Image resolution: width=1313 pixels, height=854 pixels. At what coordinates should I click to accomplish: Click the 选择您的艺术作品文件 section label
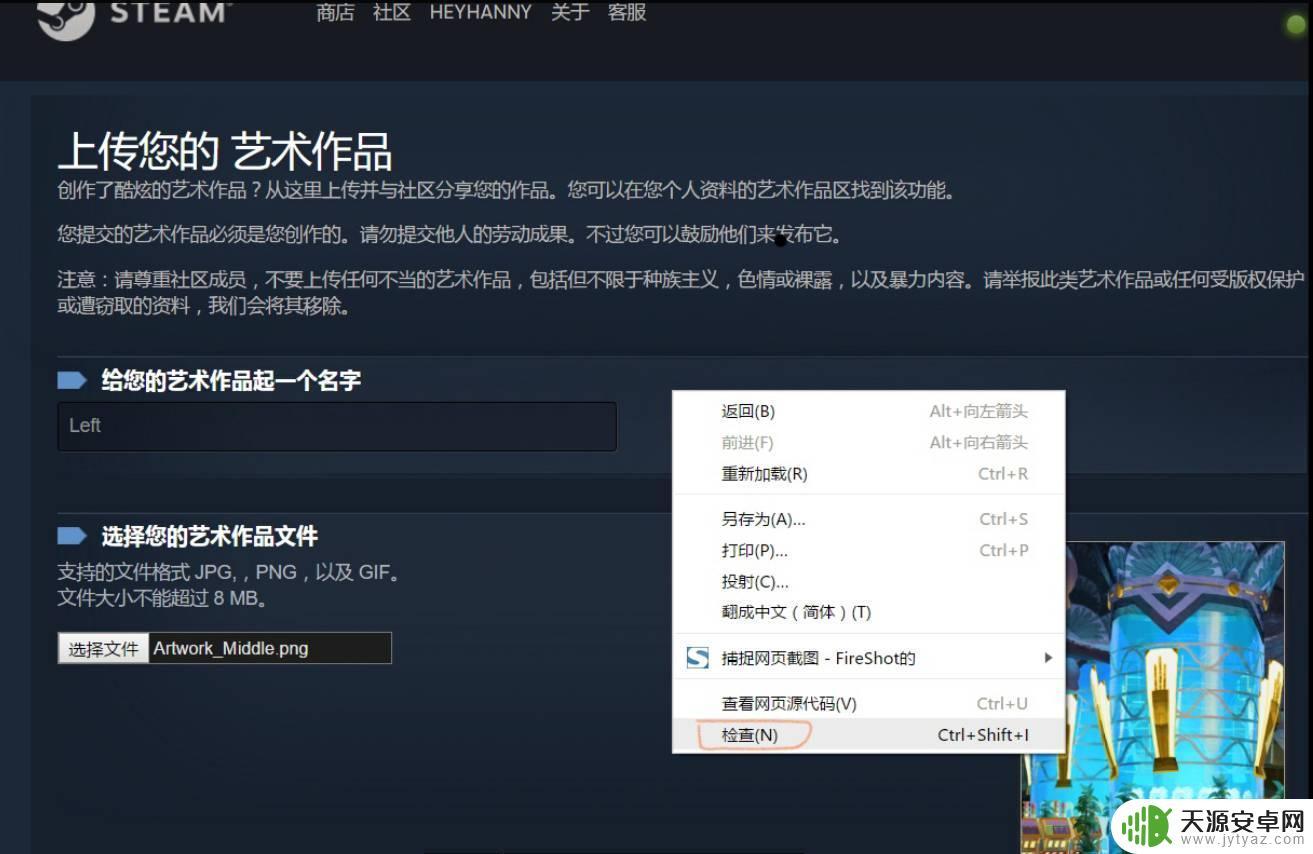point(209,536)
